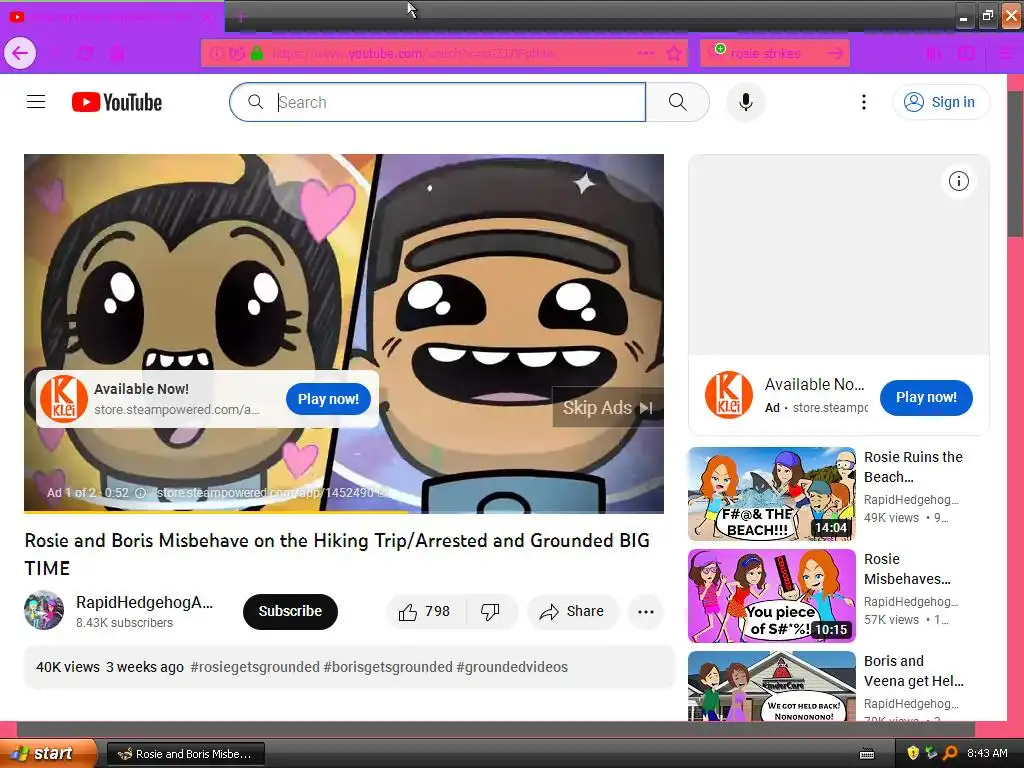
Task: Click into the YouTube search field
Action: pos(438,102)
